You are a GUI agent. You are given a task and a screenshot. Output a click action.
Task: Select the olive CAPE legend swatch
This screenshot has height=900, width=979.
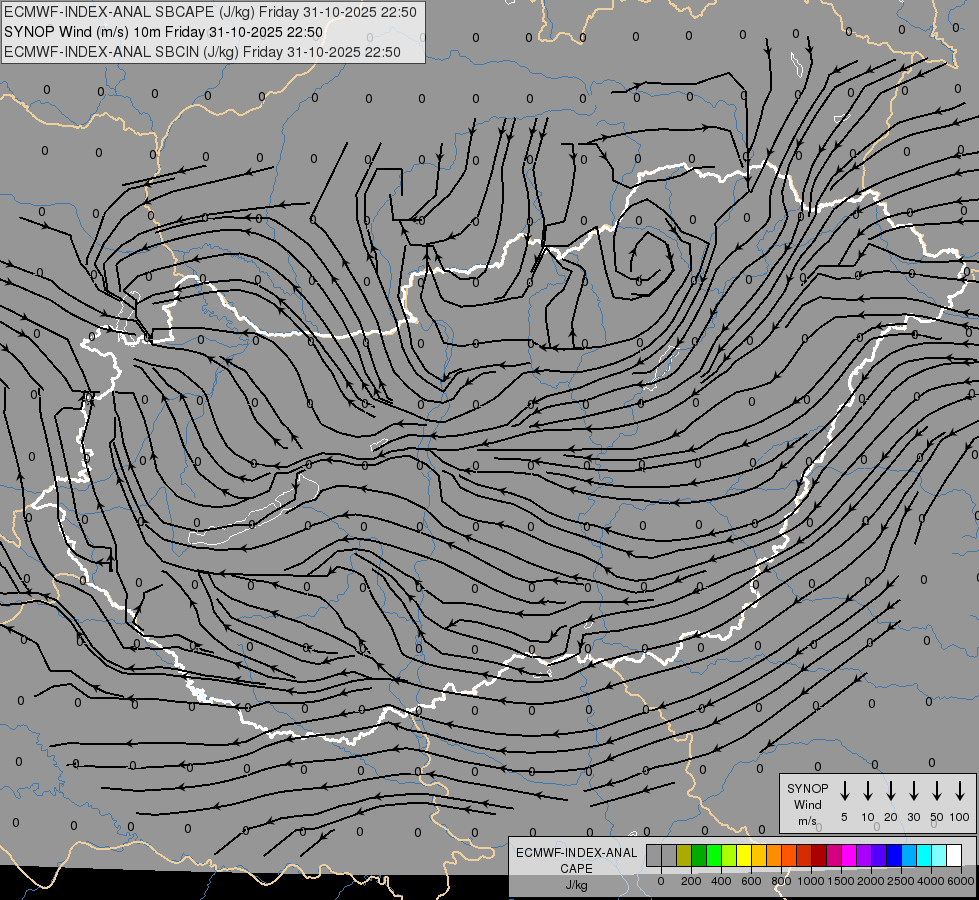pyautogui.click(x=684, y=855)
